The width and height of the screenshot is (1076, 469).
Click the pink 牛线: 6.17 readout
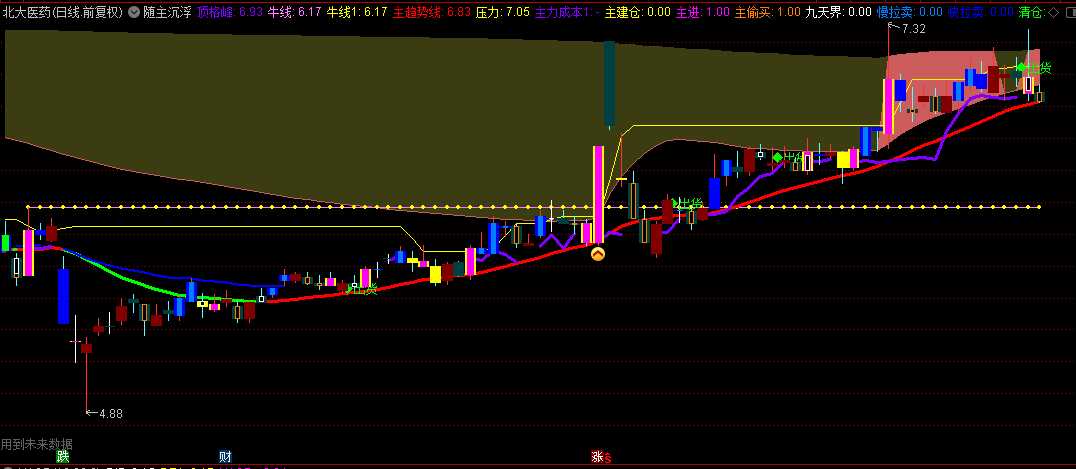point(294,12)
